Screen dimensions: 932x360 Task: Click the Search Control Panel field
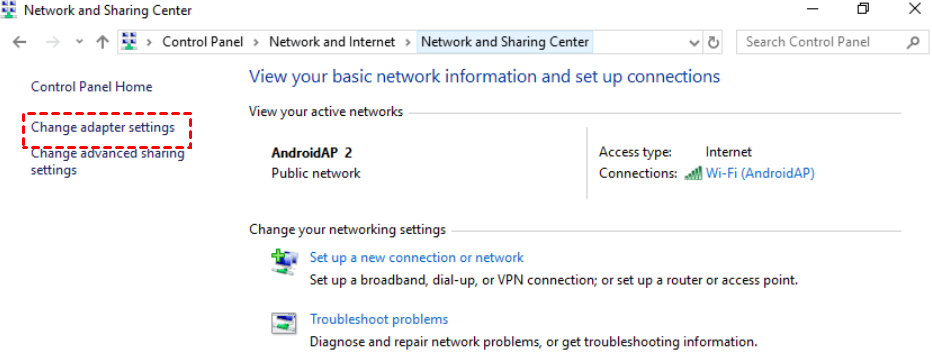pos(823,42)
